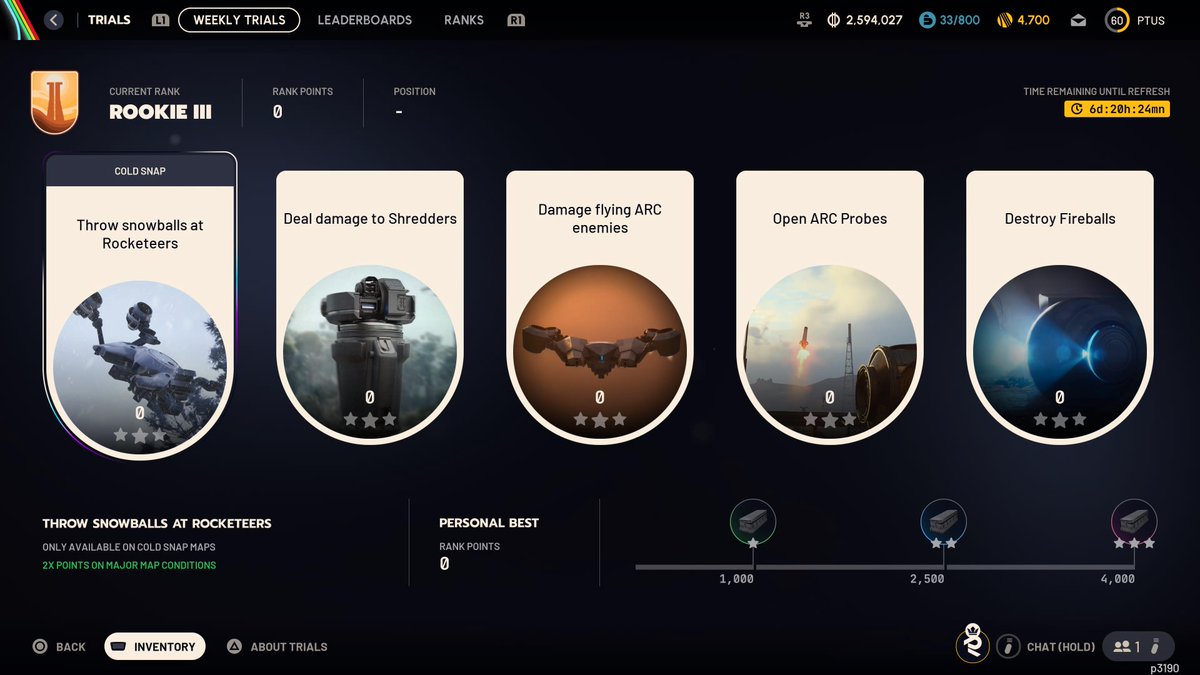This screenshot has height=675, width=1200.
Task: Click the 1,000 milestone label
Action: (x=737, y=579)
